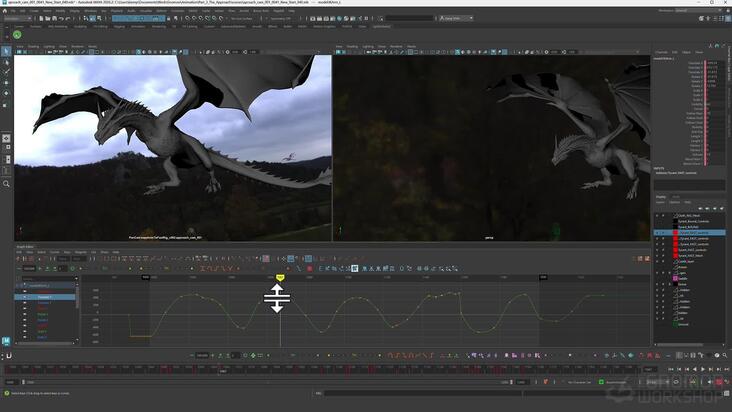
Task: Click the magnifier search icon in left sidebar
Action: click(6, 184)
